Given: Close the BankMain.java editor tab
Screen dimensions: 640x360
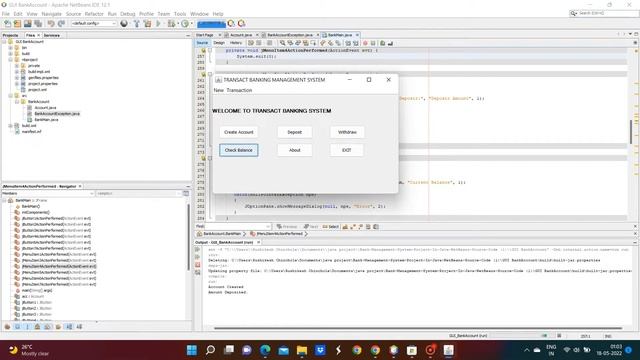Looking at the screenshot, I should click(x=357, y=35).
